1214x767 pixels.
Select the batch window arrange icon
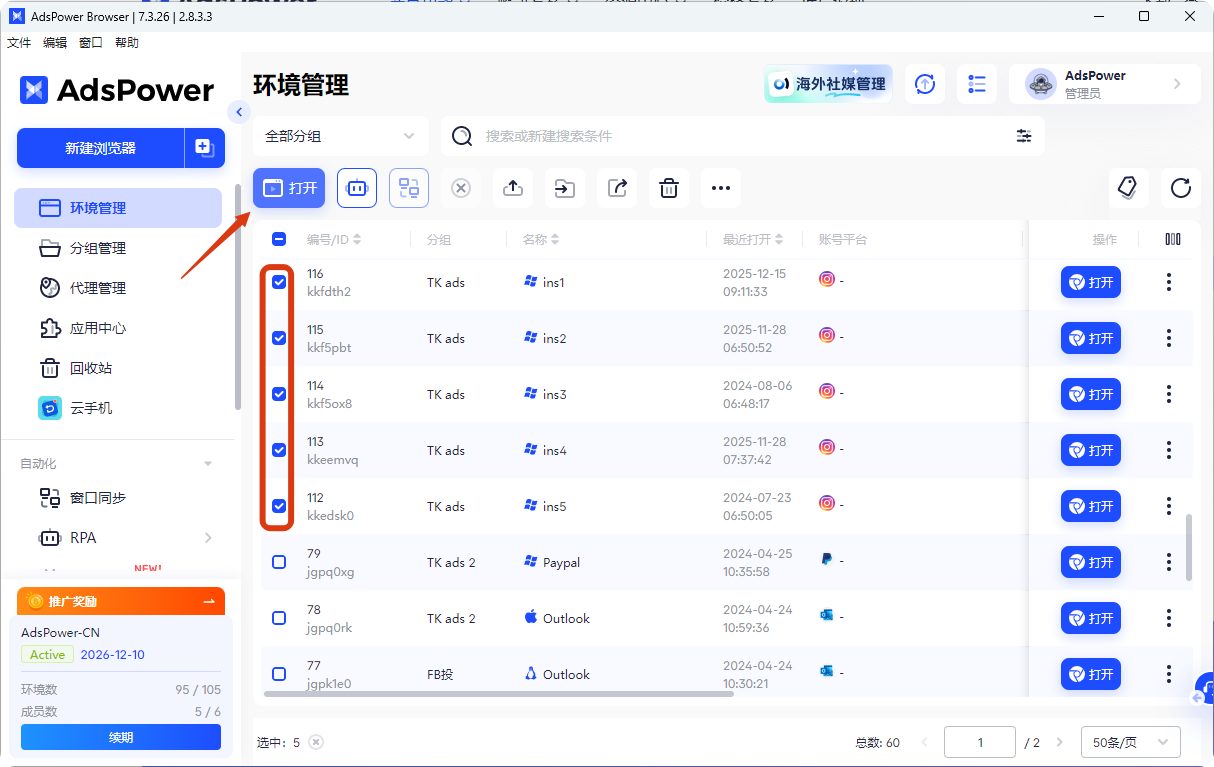(x=409, y=188)
